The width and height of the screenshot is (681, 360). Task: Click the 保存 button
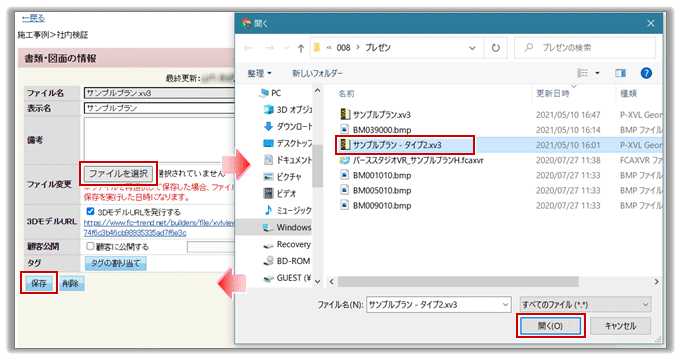click(x=39, y=283)
